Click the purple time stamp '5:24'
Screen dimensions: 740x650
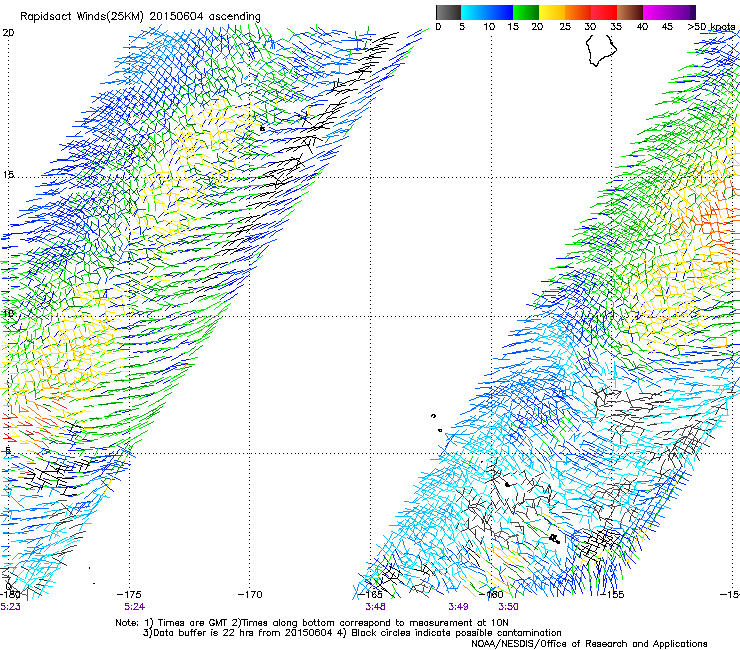(x=135, y=607)
